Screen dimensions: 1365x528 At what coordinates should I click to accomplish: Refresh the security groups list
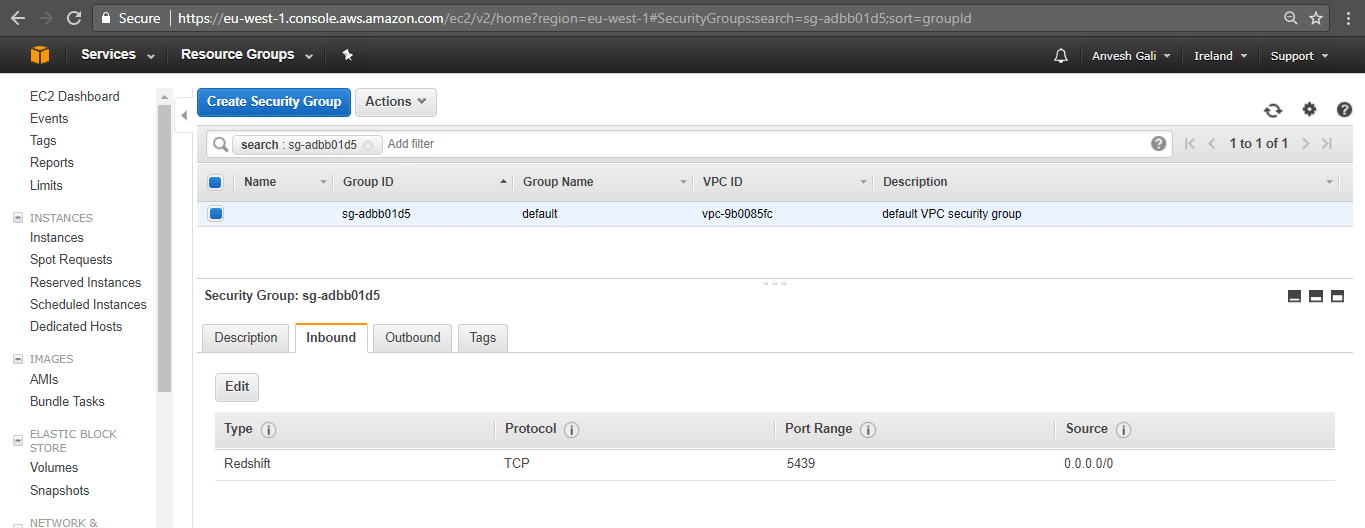(1273, 111)
